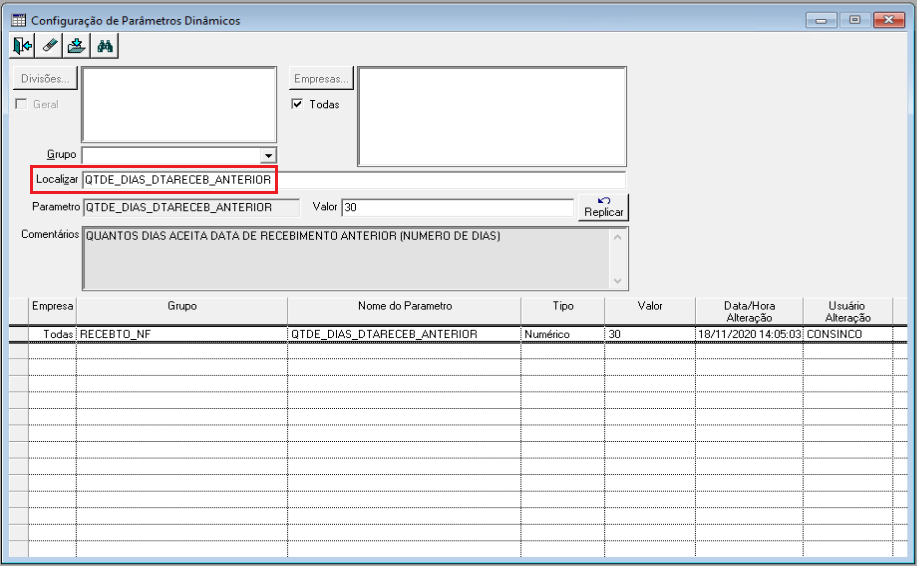The height and width of the screenshot is (576, 924).
Task: Select QTDE_DIAS_DTARECEB_ANTERIOR cell in the grid
Action: coord(405,335)
